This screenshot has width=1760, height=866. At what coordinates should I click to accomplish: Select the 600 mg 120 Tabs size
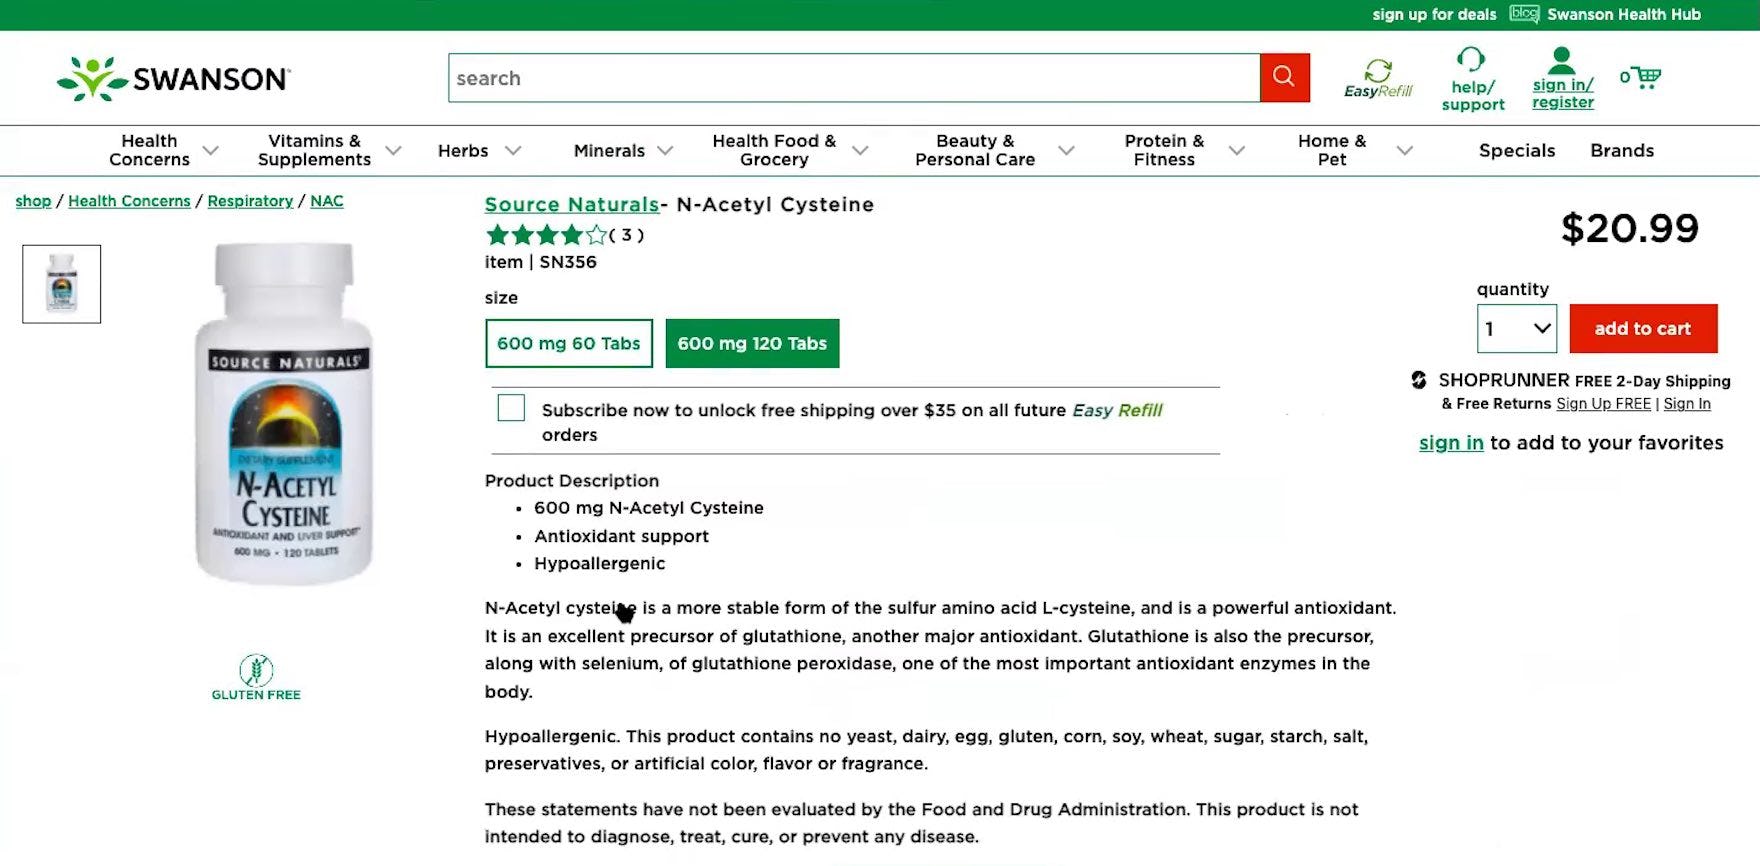pos(752,343)
